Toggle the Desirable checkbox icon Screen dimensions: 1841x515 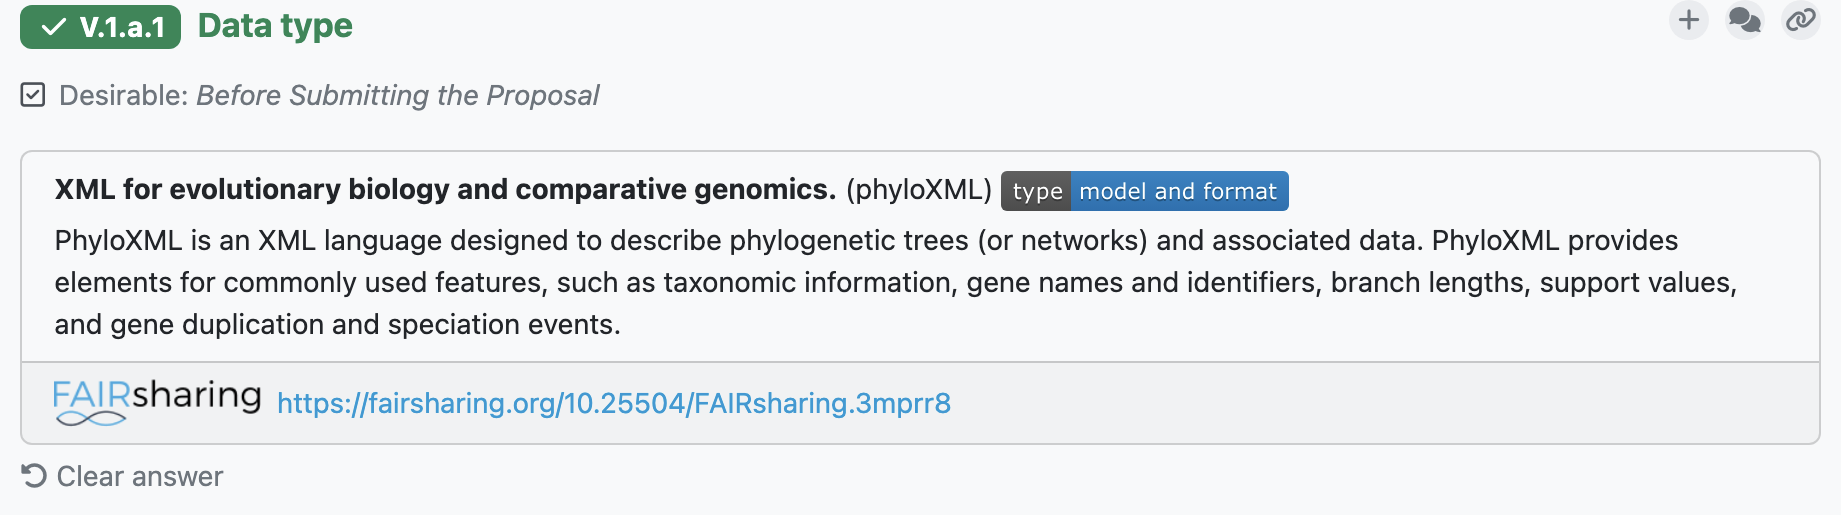point(33,95)
